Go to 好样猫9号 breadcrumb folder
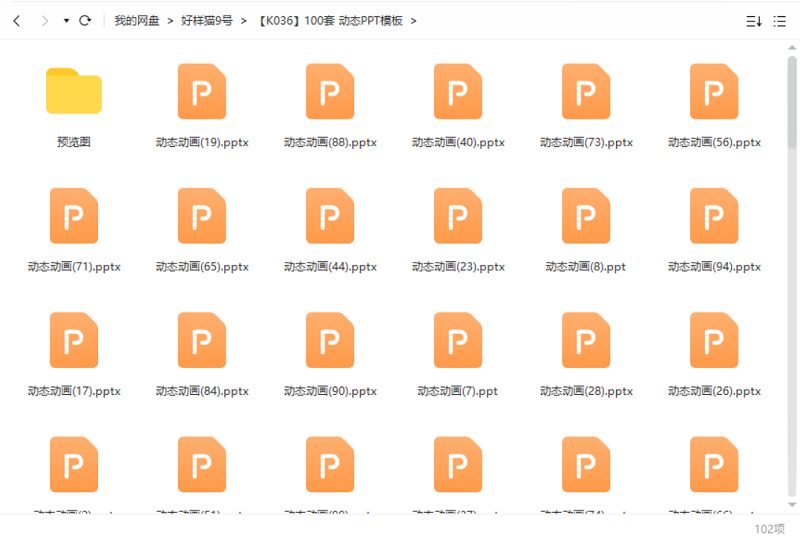The image size is (800, 538). [206, 20]
